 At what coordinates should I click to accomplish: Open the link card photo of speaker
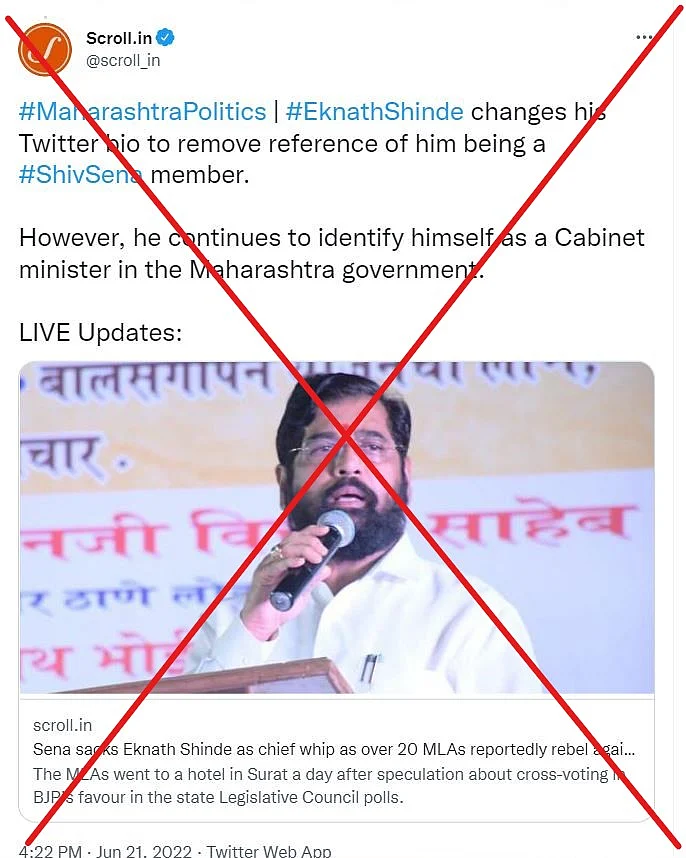click(336, 527)
